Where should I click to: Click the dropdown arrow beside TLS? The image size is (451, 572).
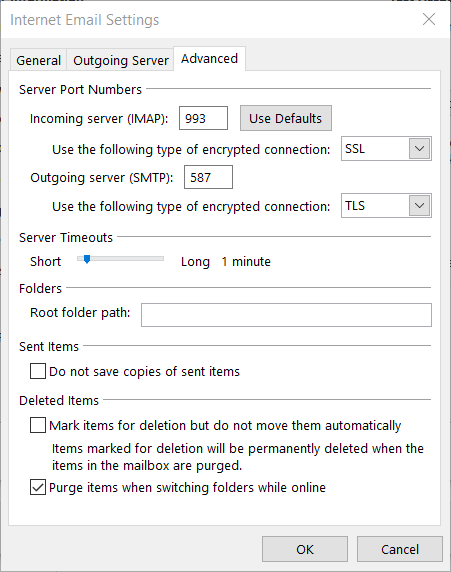point(419,206)
